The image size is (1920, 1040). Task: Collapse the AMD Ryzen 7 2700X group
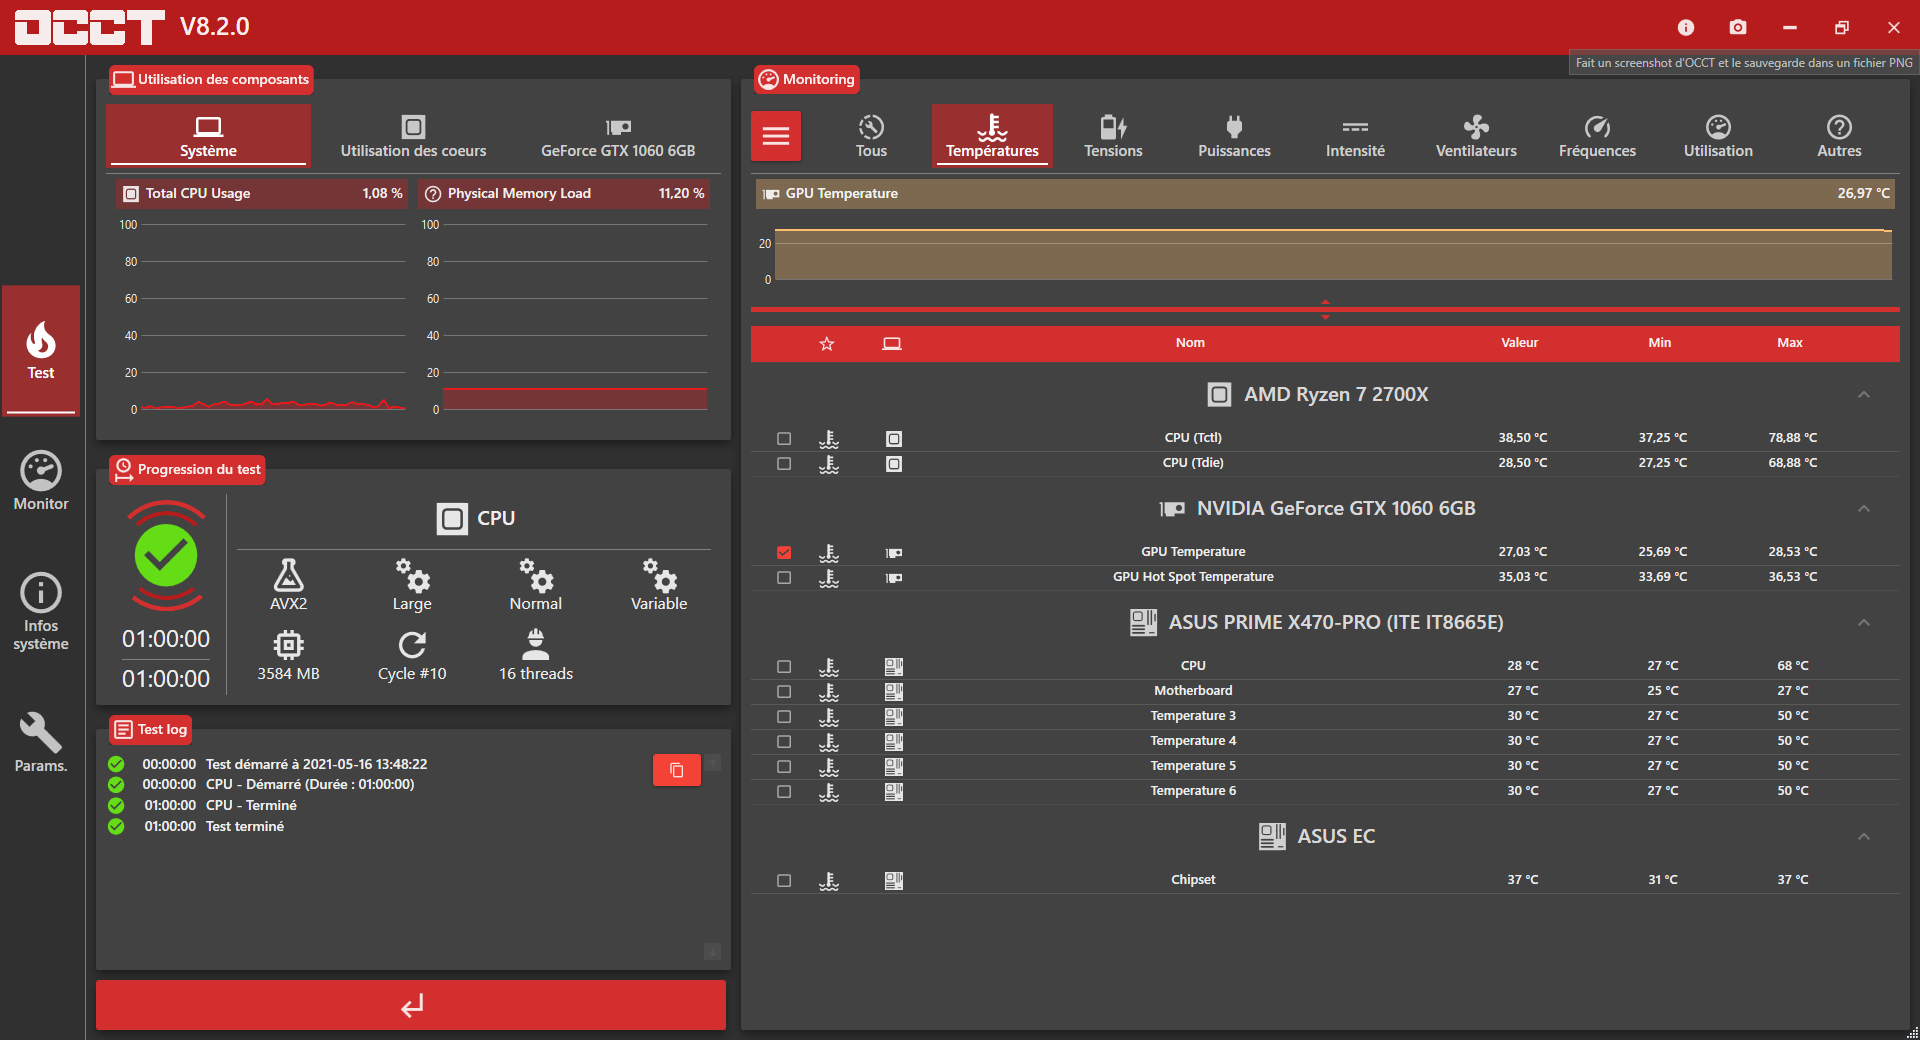point(1864,395)
